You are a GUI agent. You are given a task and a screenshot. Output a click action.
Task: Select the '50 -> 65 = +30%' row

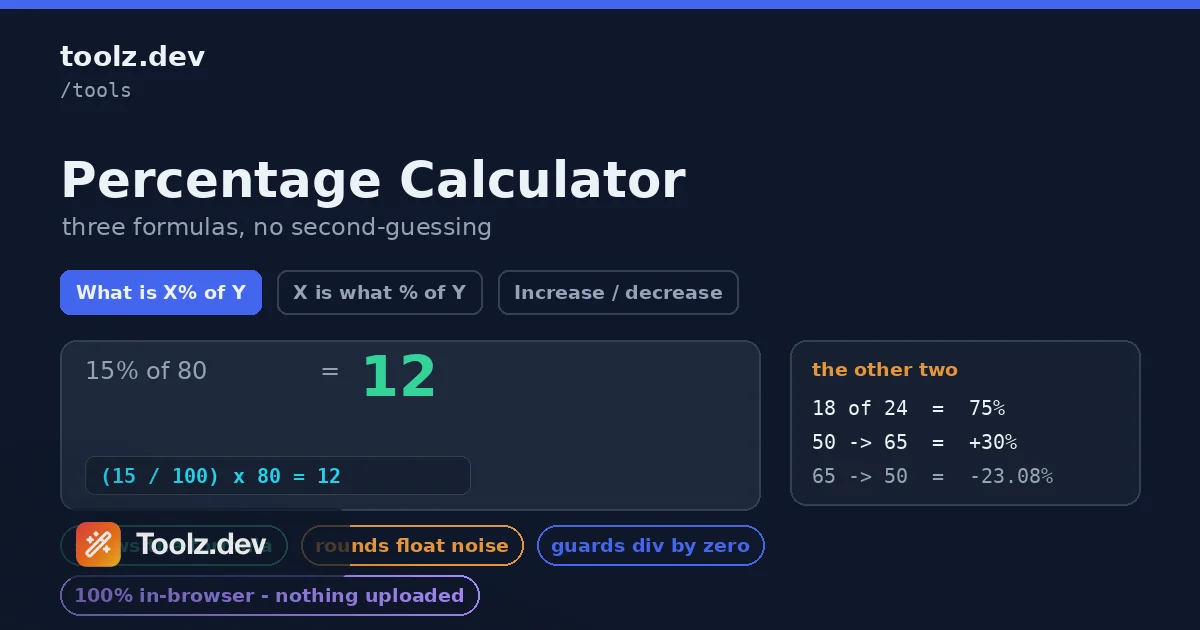coord(914,442)
